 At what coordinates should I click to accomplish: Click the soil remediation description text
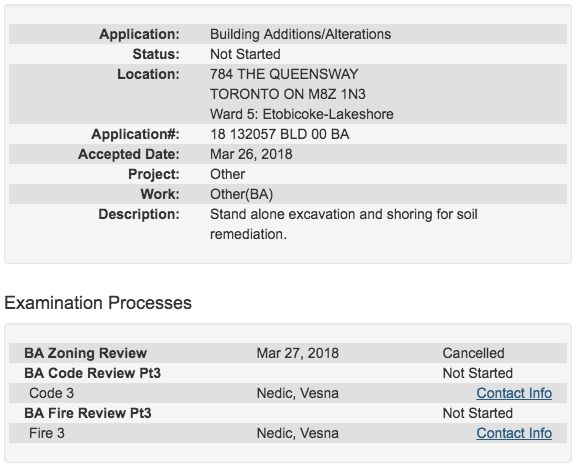(344, 224)
